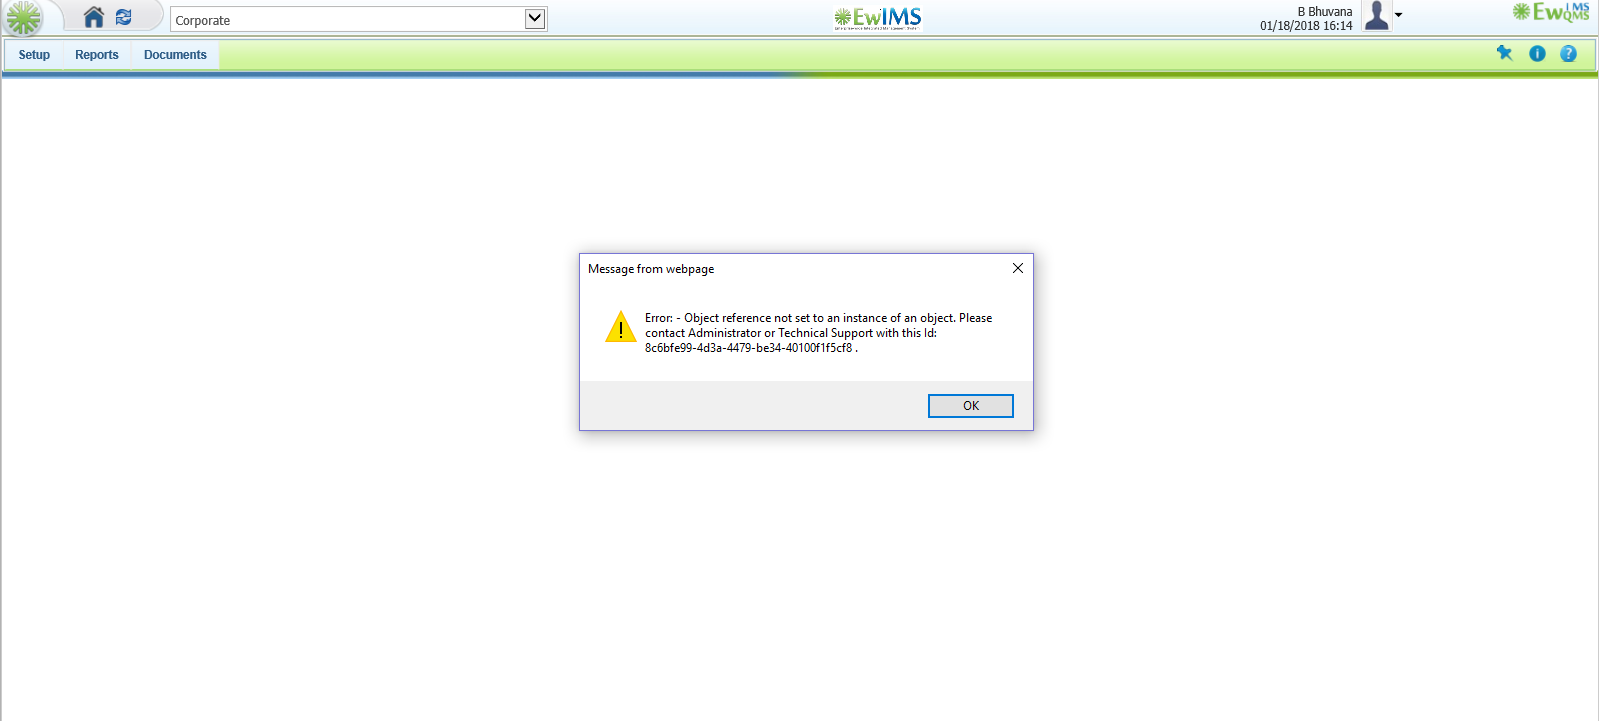The width and height of the screenshot is (1599, 721).
Task: Expand the Corporate dropdown arrow
Action: pos(535,18)
